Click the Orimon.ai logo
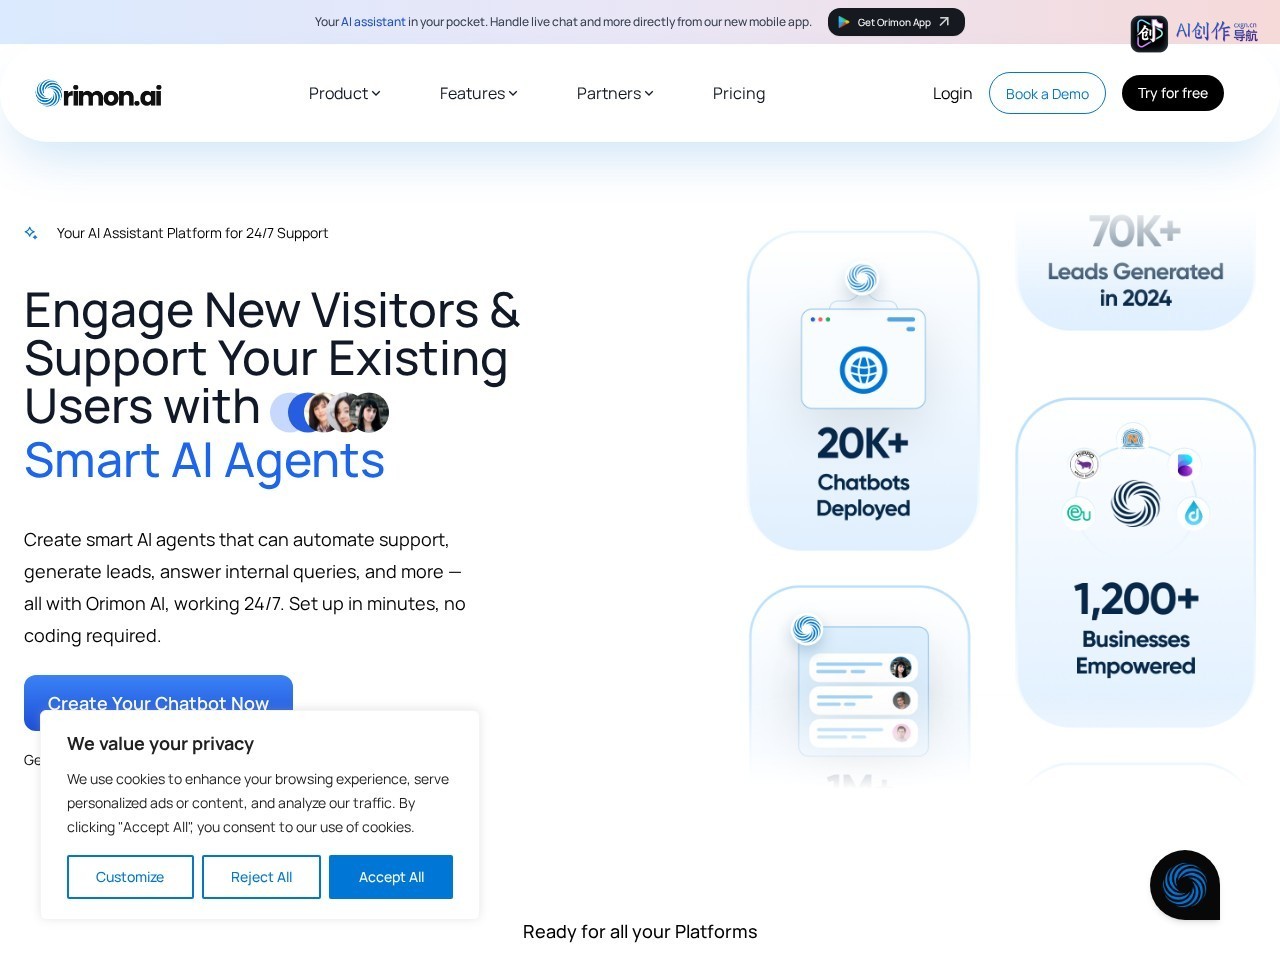Viewport: 1280px width, 960px height. (x=98, y=94)
